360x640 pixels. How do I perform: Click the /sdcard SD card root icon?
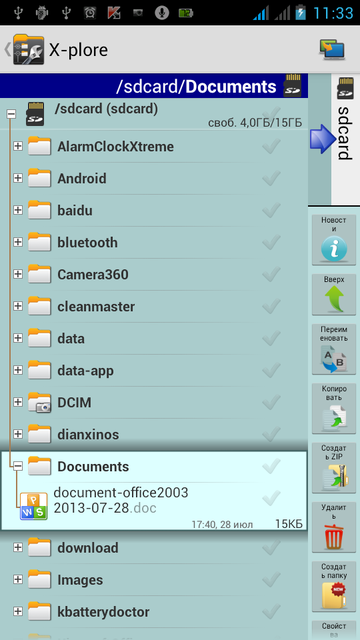click(x=35, y=114)
